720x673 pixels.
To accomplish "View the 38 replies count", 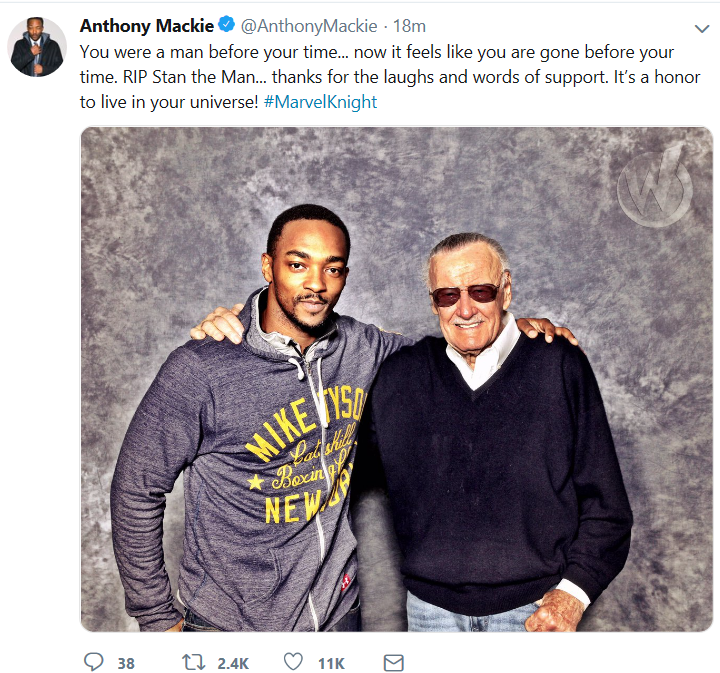I will (126, 663).
